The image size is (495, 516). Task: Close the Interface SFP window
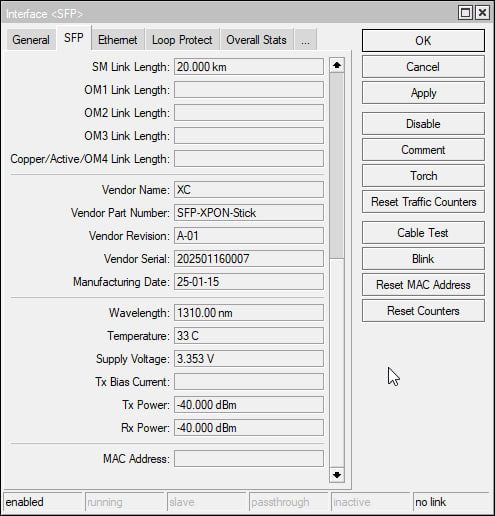[482, 13]
